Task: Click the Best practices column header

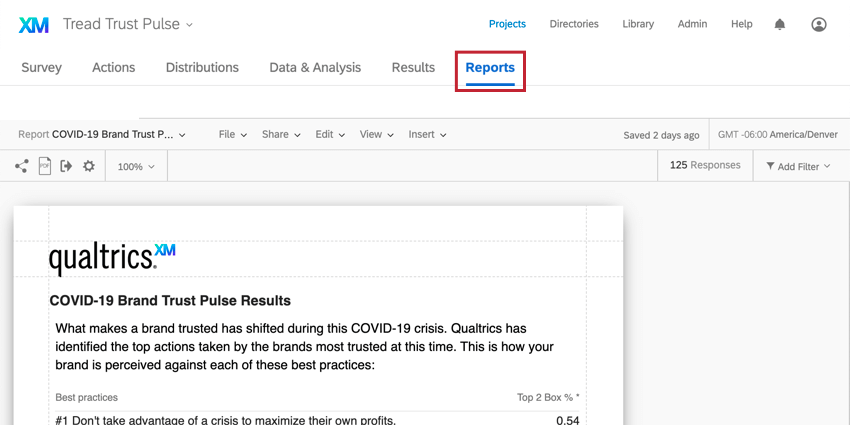Action: point(86,397)
